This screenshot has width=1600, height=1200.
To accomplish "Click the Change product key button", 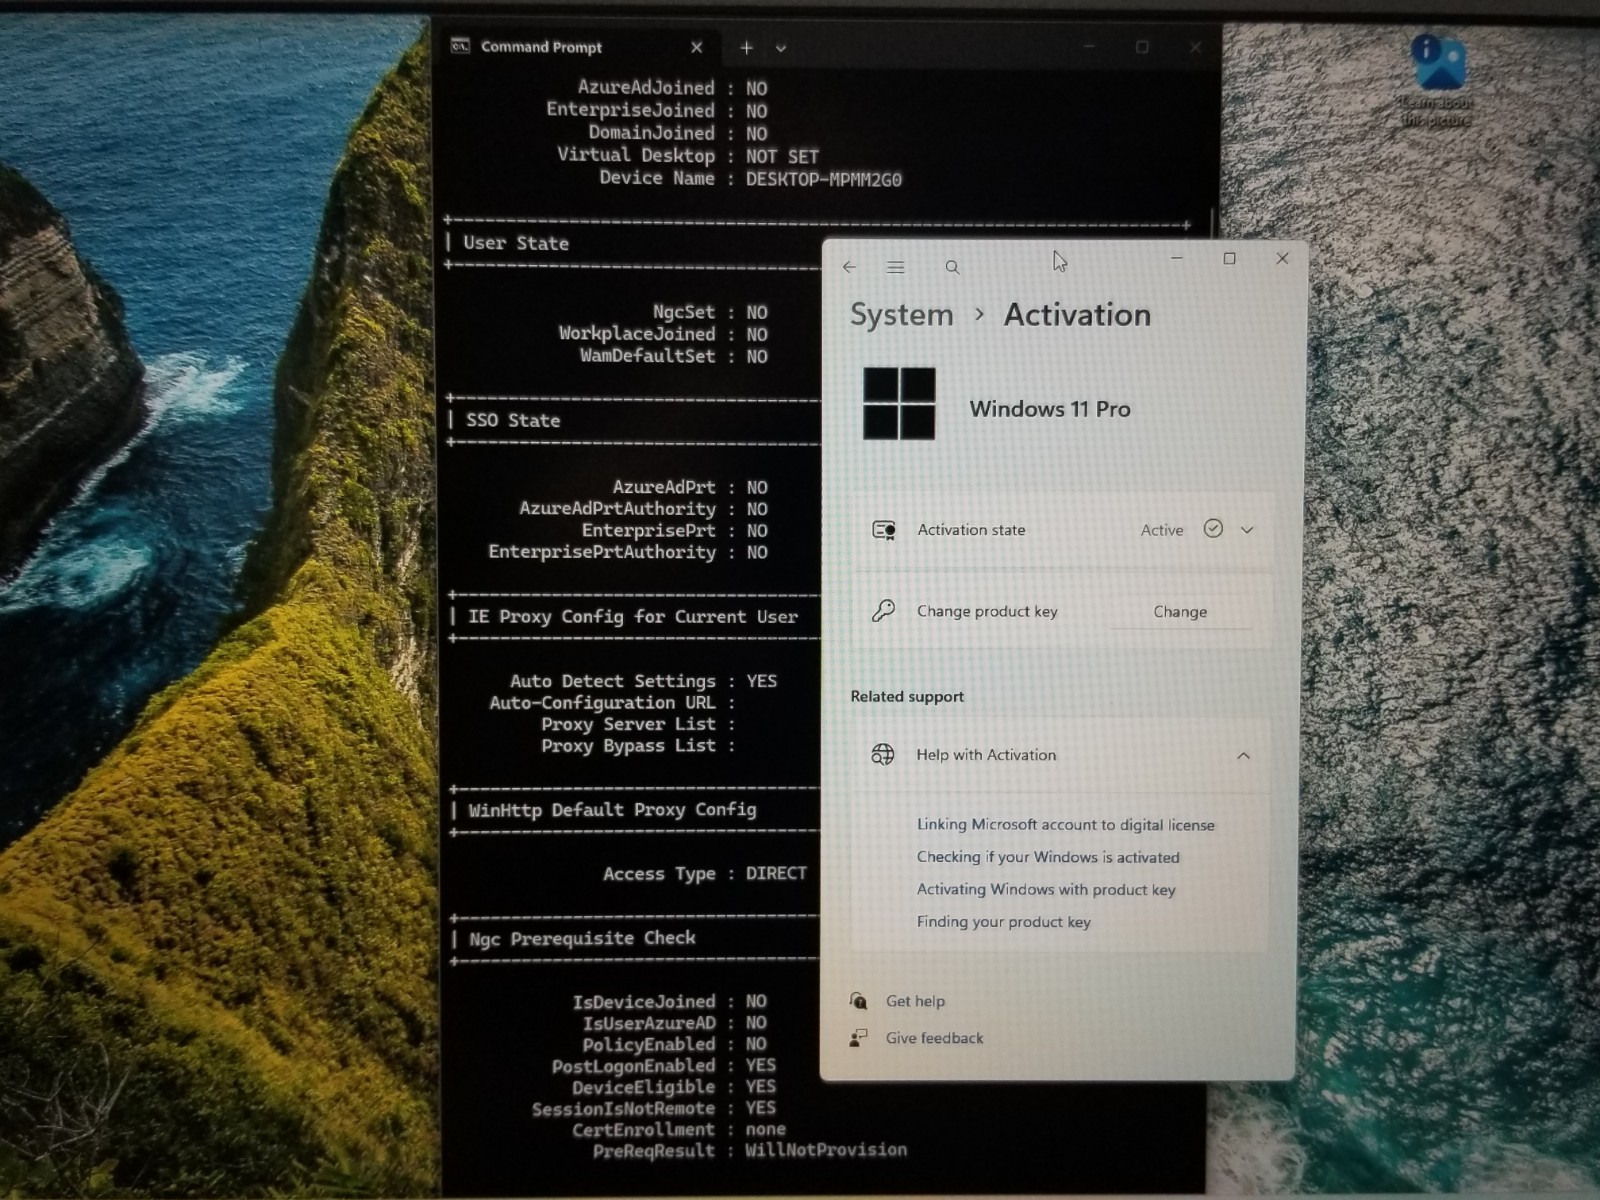I will 1180,612.
